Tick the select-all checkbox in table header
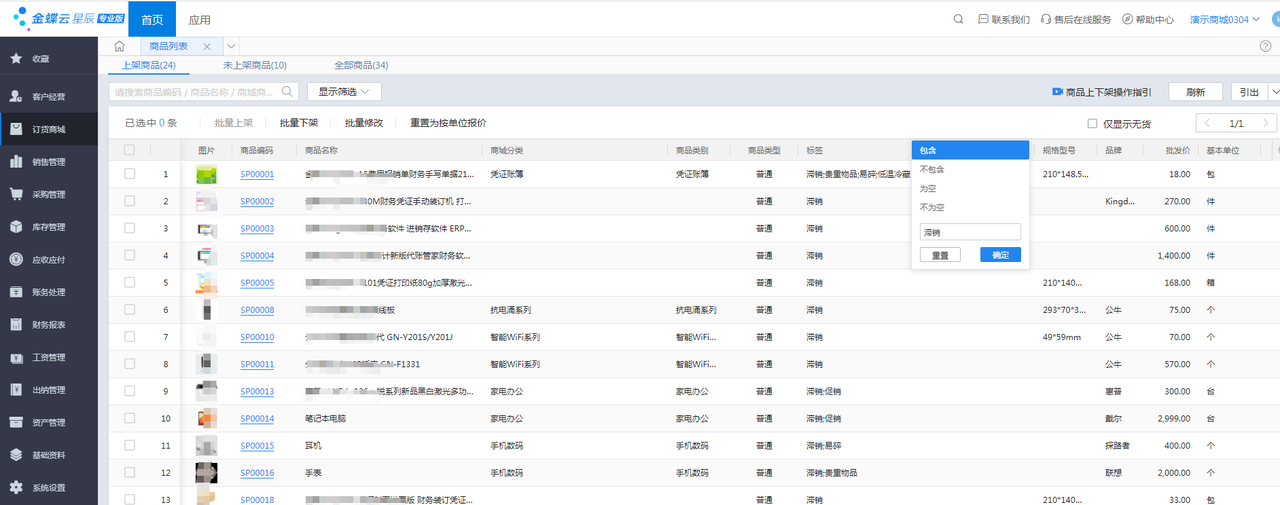 [129, 150]
